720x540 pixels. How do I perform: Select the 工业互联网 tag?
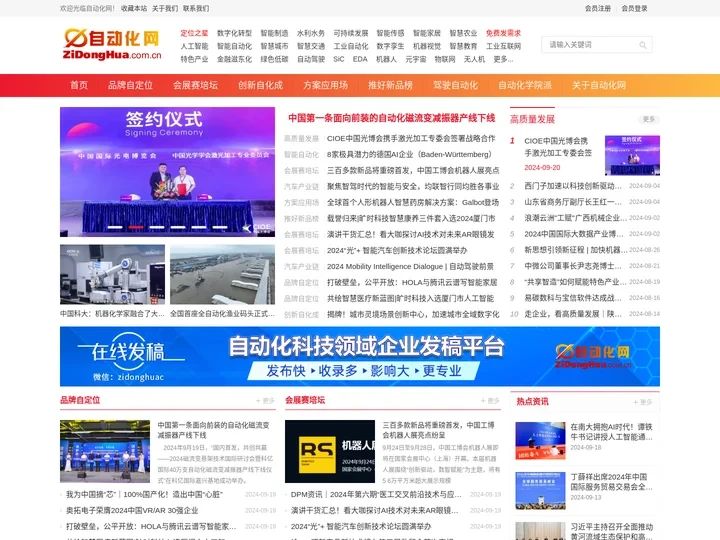point(503,46)
